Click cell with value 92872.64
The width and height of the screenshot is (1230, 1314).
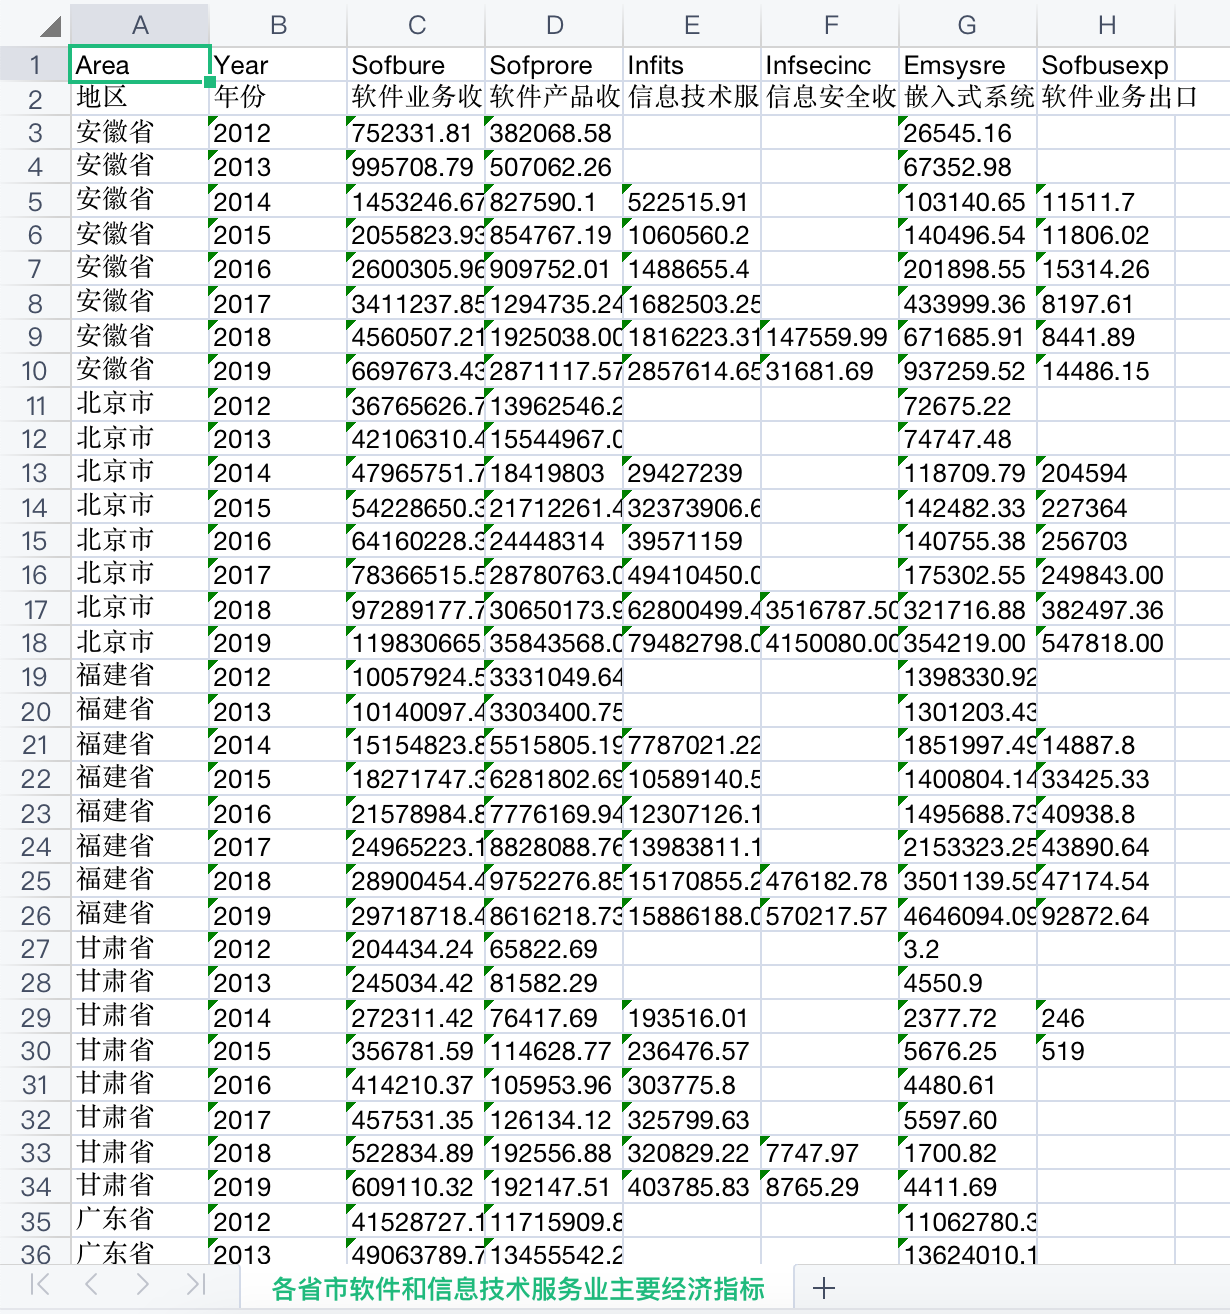point(1106,915)
